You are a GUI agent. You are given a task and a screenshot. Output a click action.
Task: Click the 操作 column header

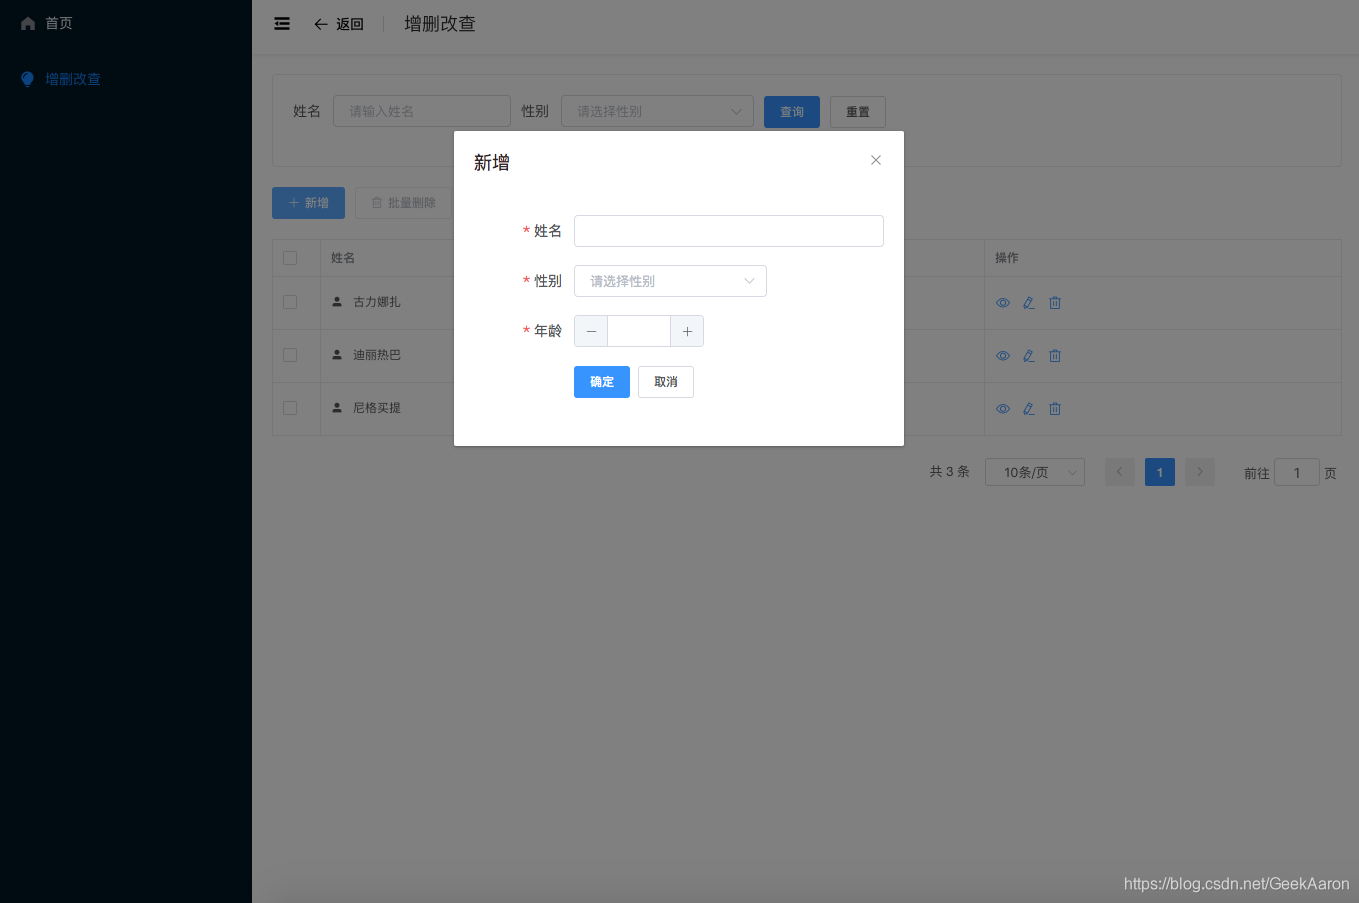pos(1007,258)
